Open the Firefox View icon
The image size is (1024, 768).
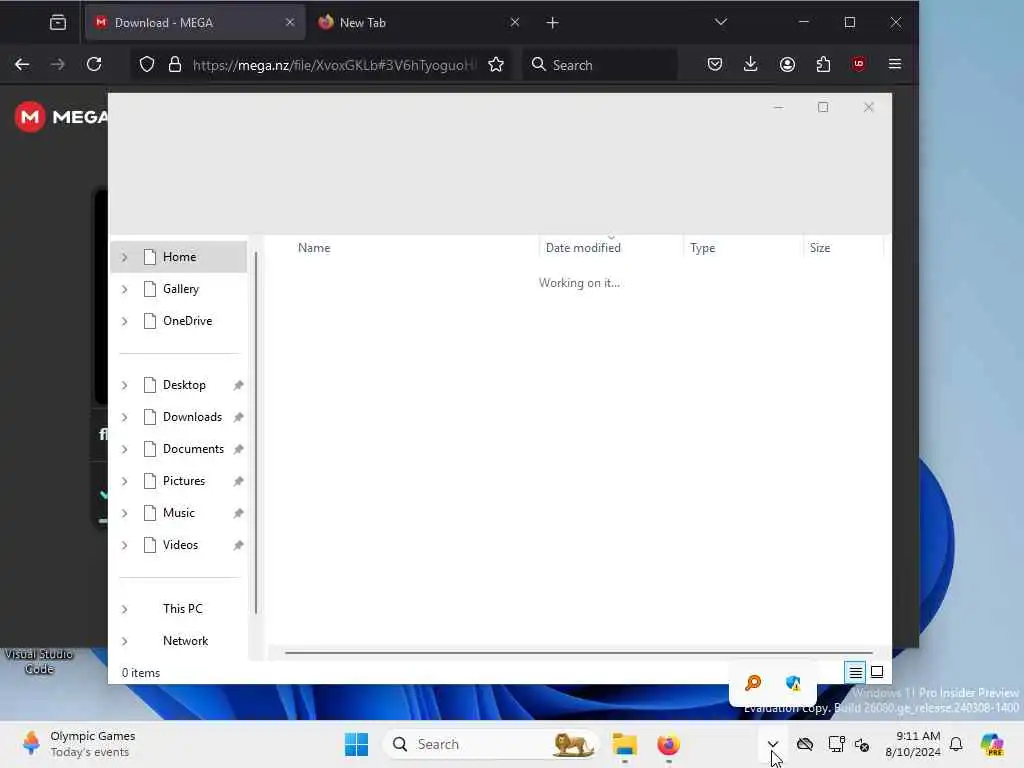(x=57, y=22)
